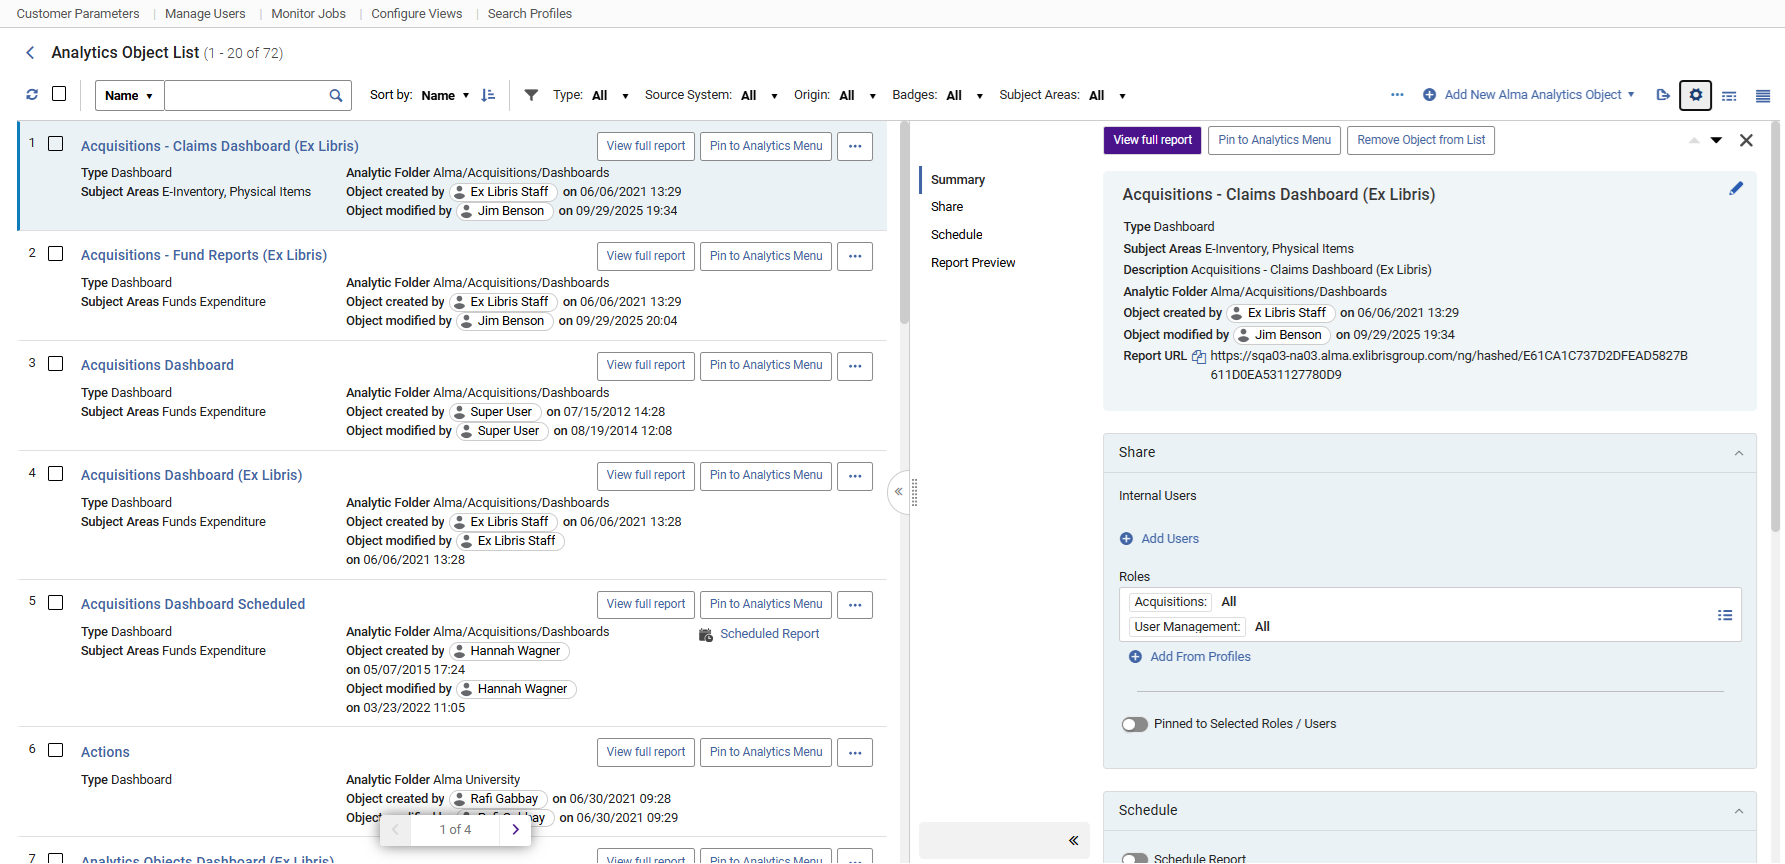Toggle the Schedule Report switch
This screenshot has height=864, width=1785.
coord(1134,858)
